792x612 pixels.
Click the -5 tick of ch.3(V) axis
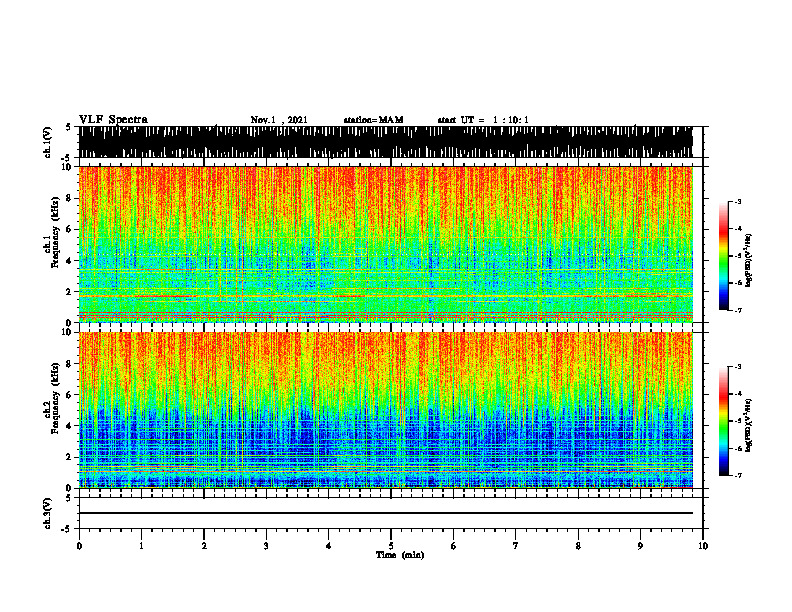pos(68,529)
